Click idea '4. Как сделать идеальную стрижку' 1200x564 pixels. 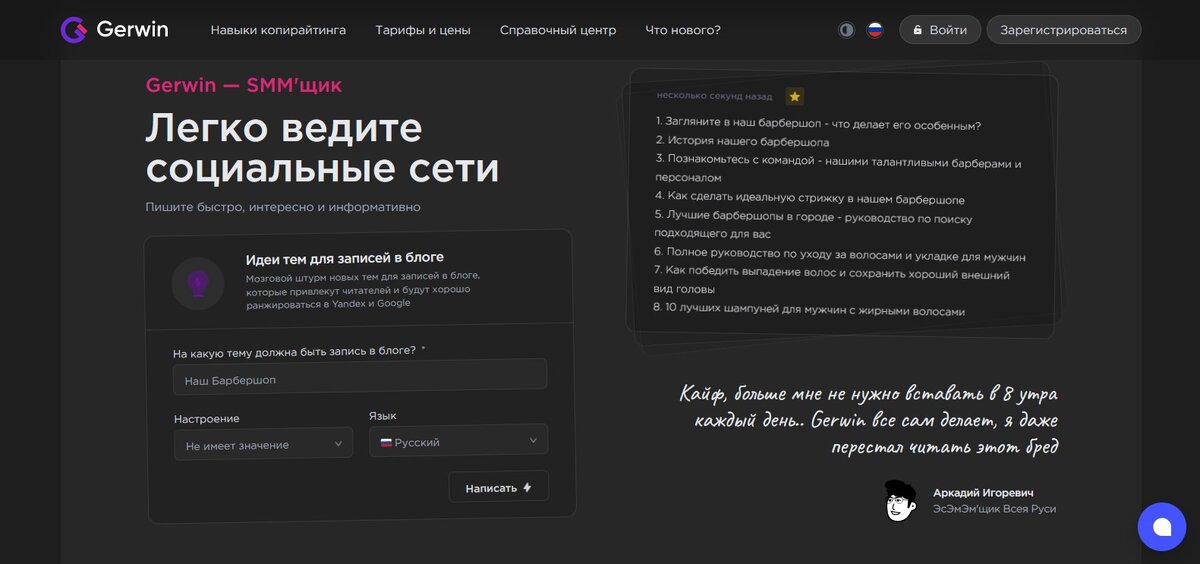click(810, 199)
